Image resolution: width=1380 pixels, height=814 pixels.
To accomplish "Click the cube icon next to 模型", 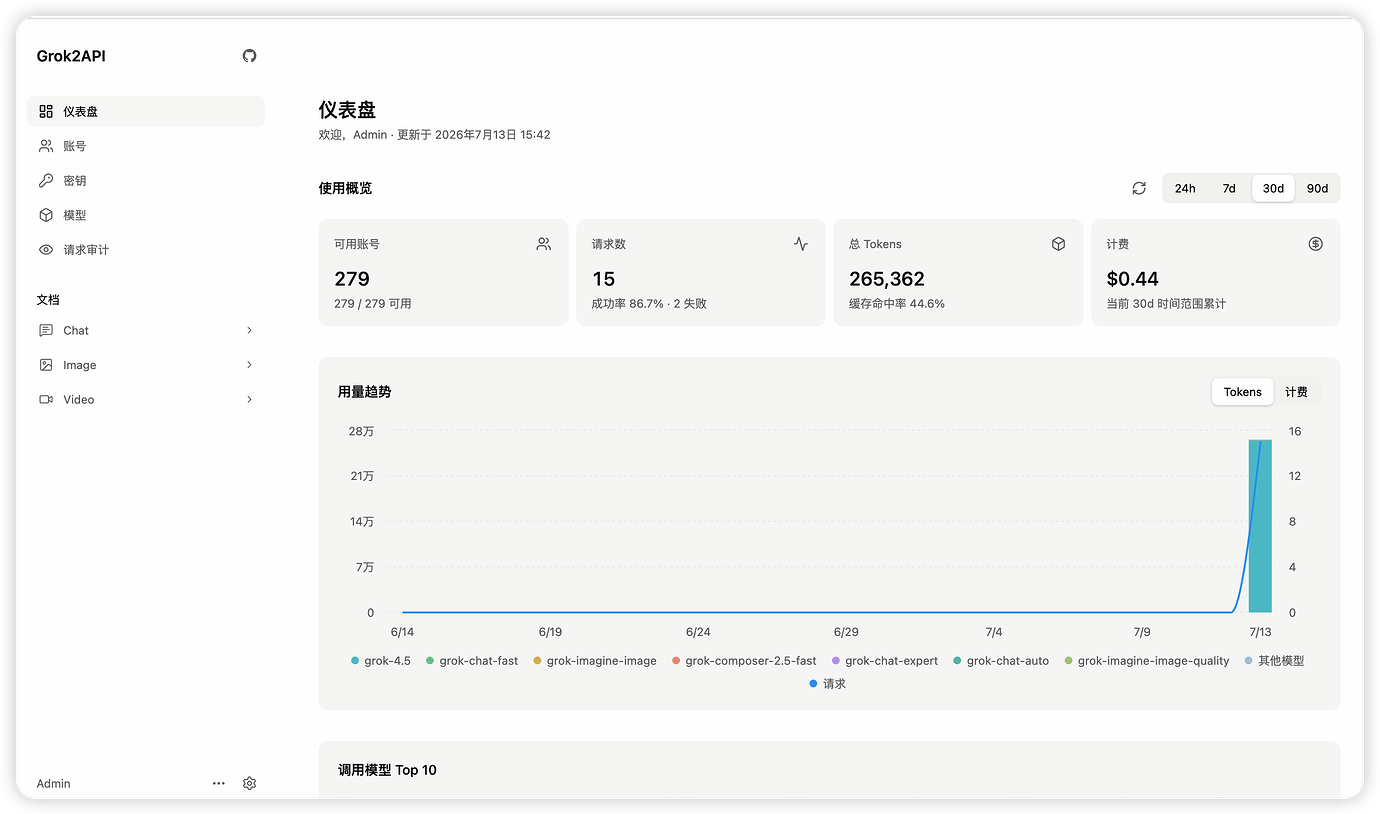I will coord(46,215).
